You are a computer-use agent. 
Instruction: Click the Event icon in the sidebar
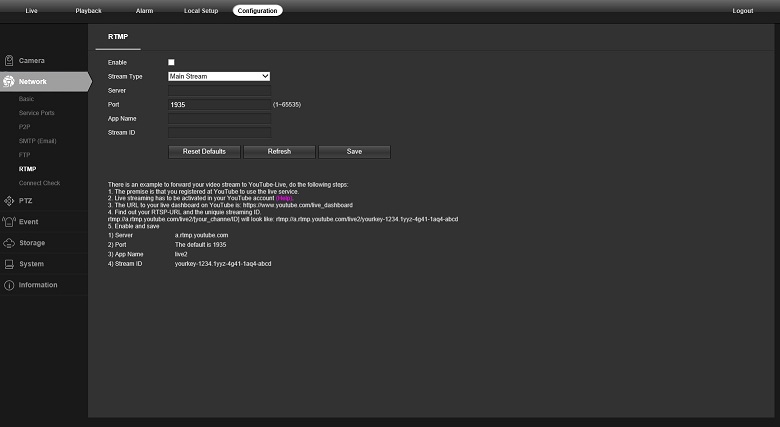click(x=9, y=222)
